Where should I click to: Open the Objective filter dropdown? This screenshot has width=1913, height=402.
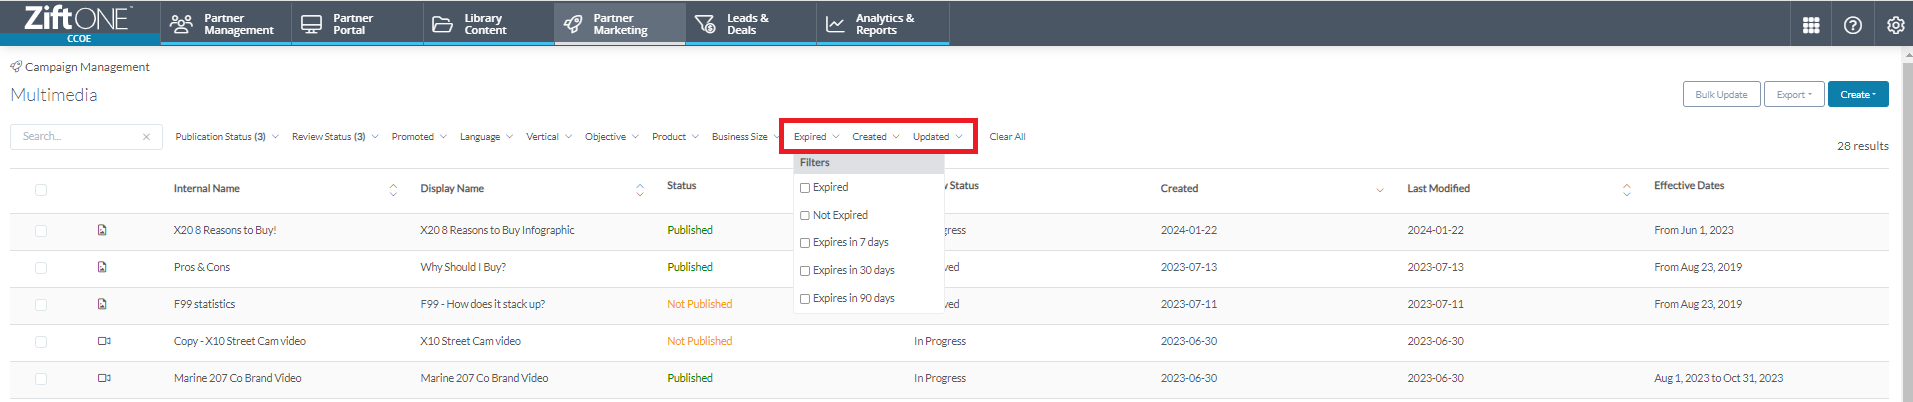(x=612, y=137)
